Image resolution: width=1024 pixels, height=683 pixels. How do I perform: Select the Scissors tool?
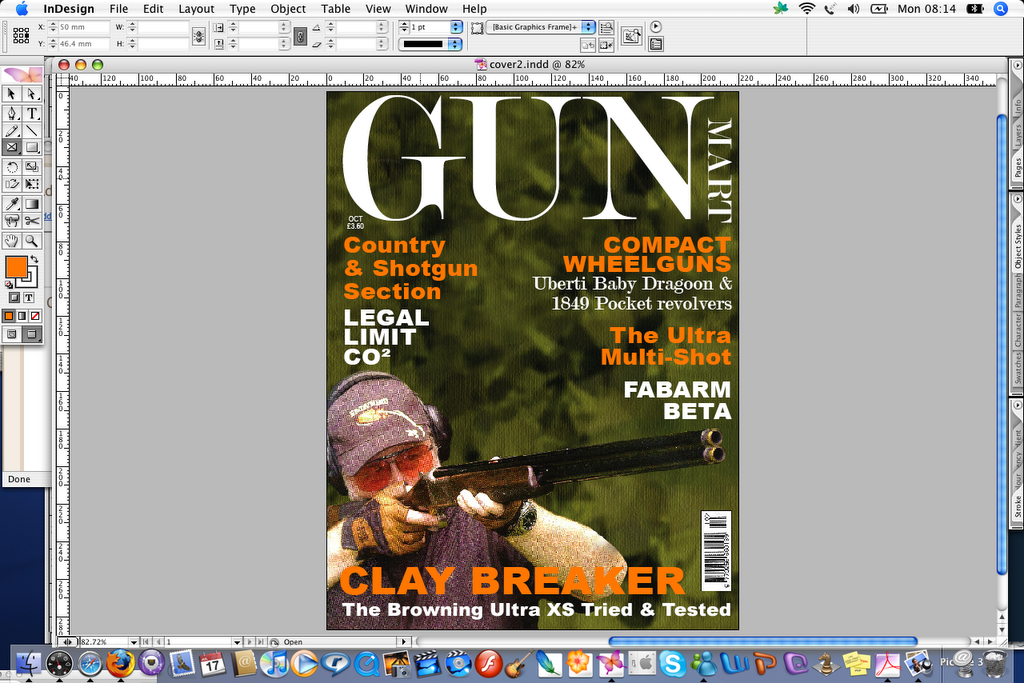31,221
